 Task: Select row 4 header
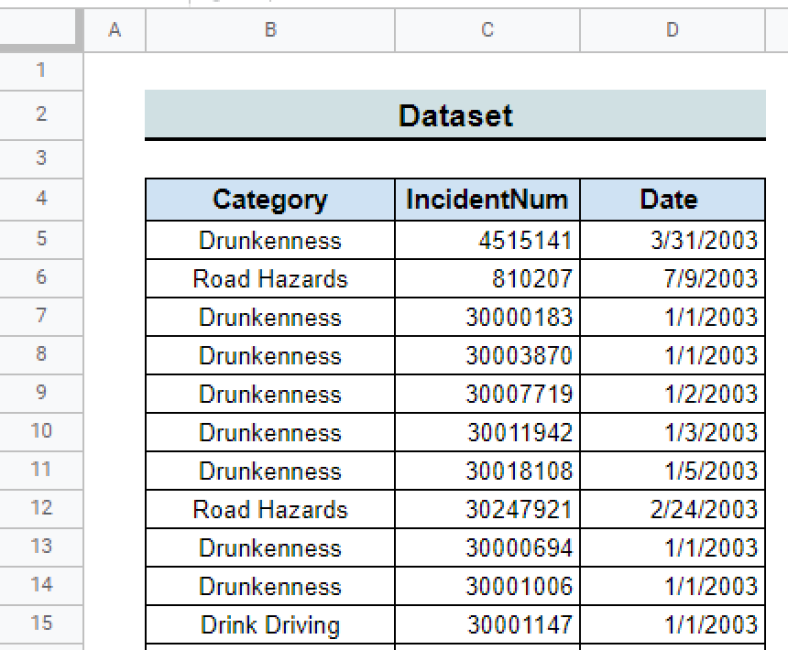(41, 199)
